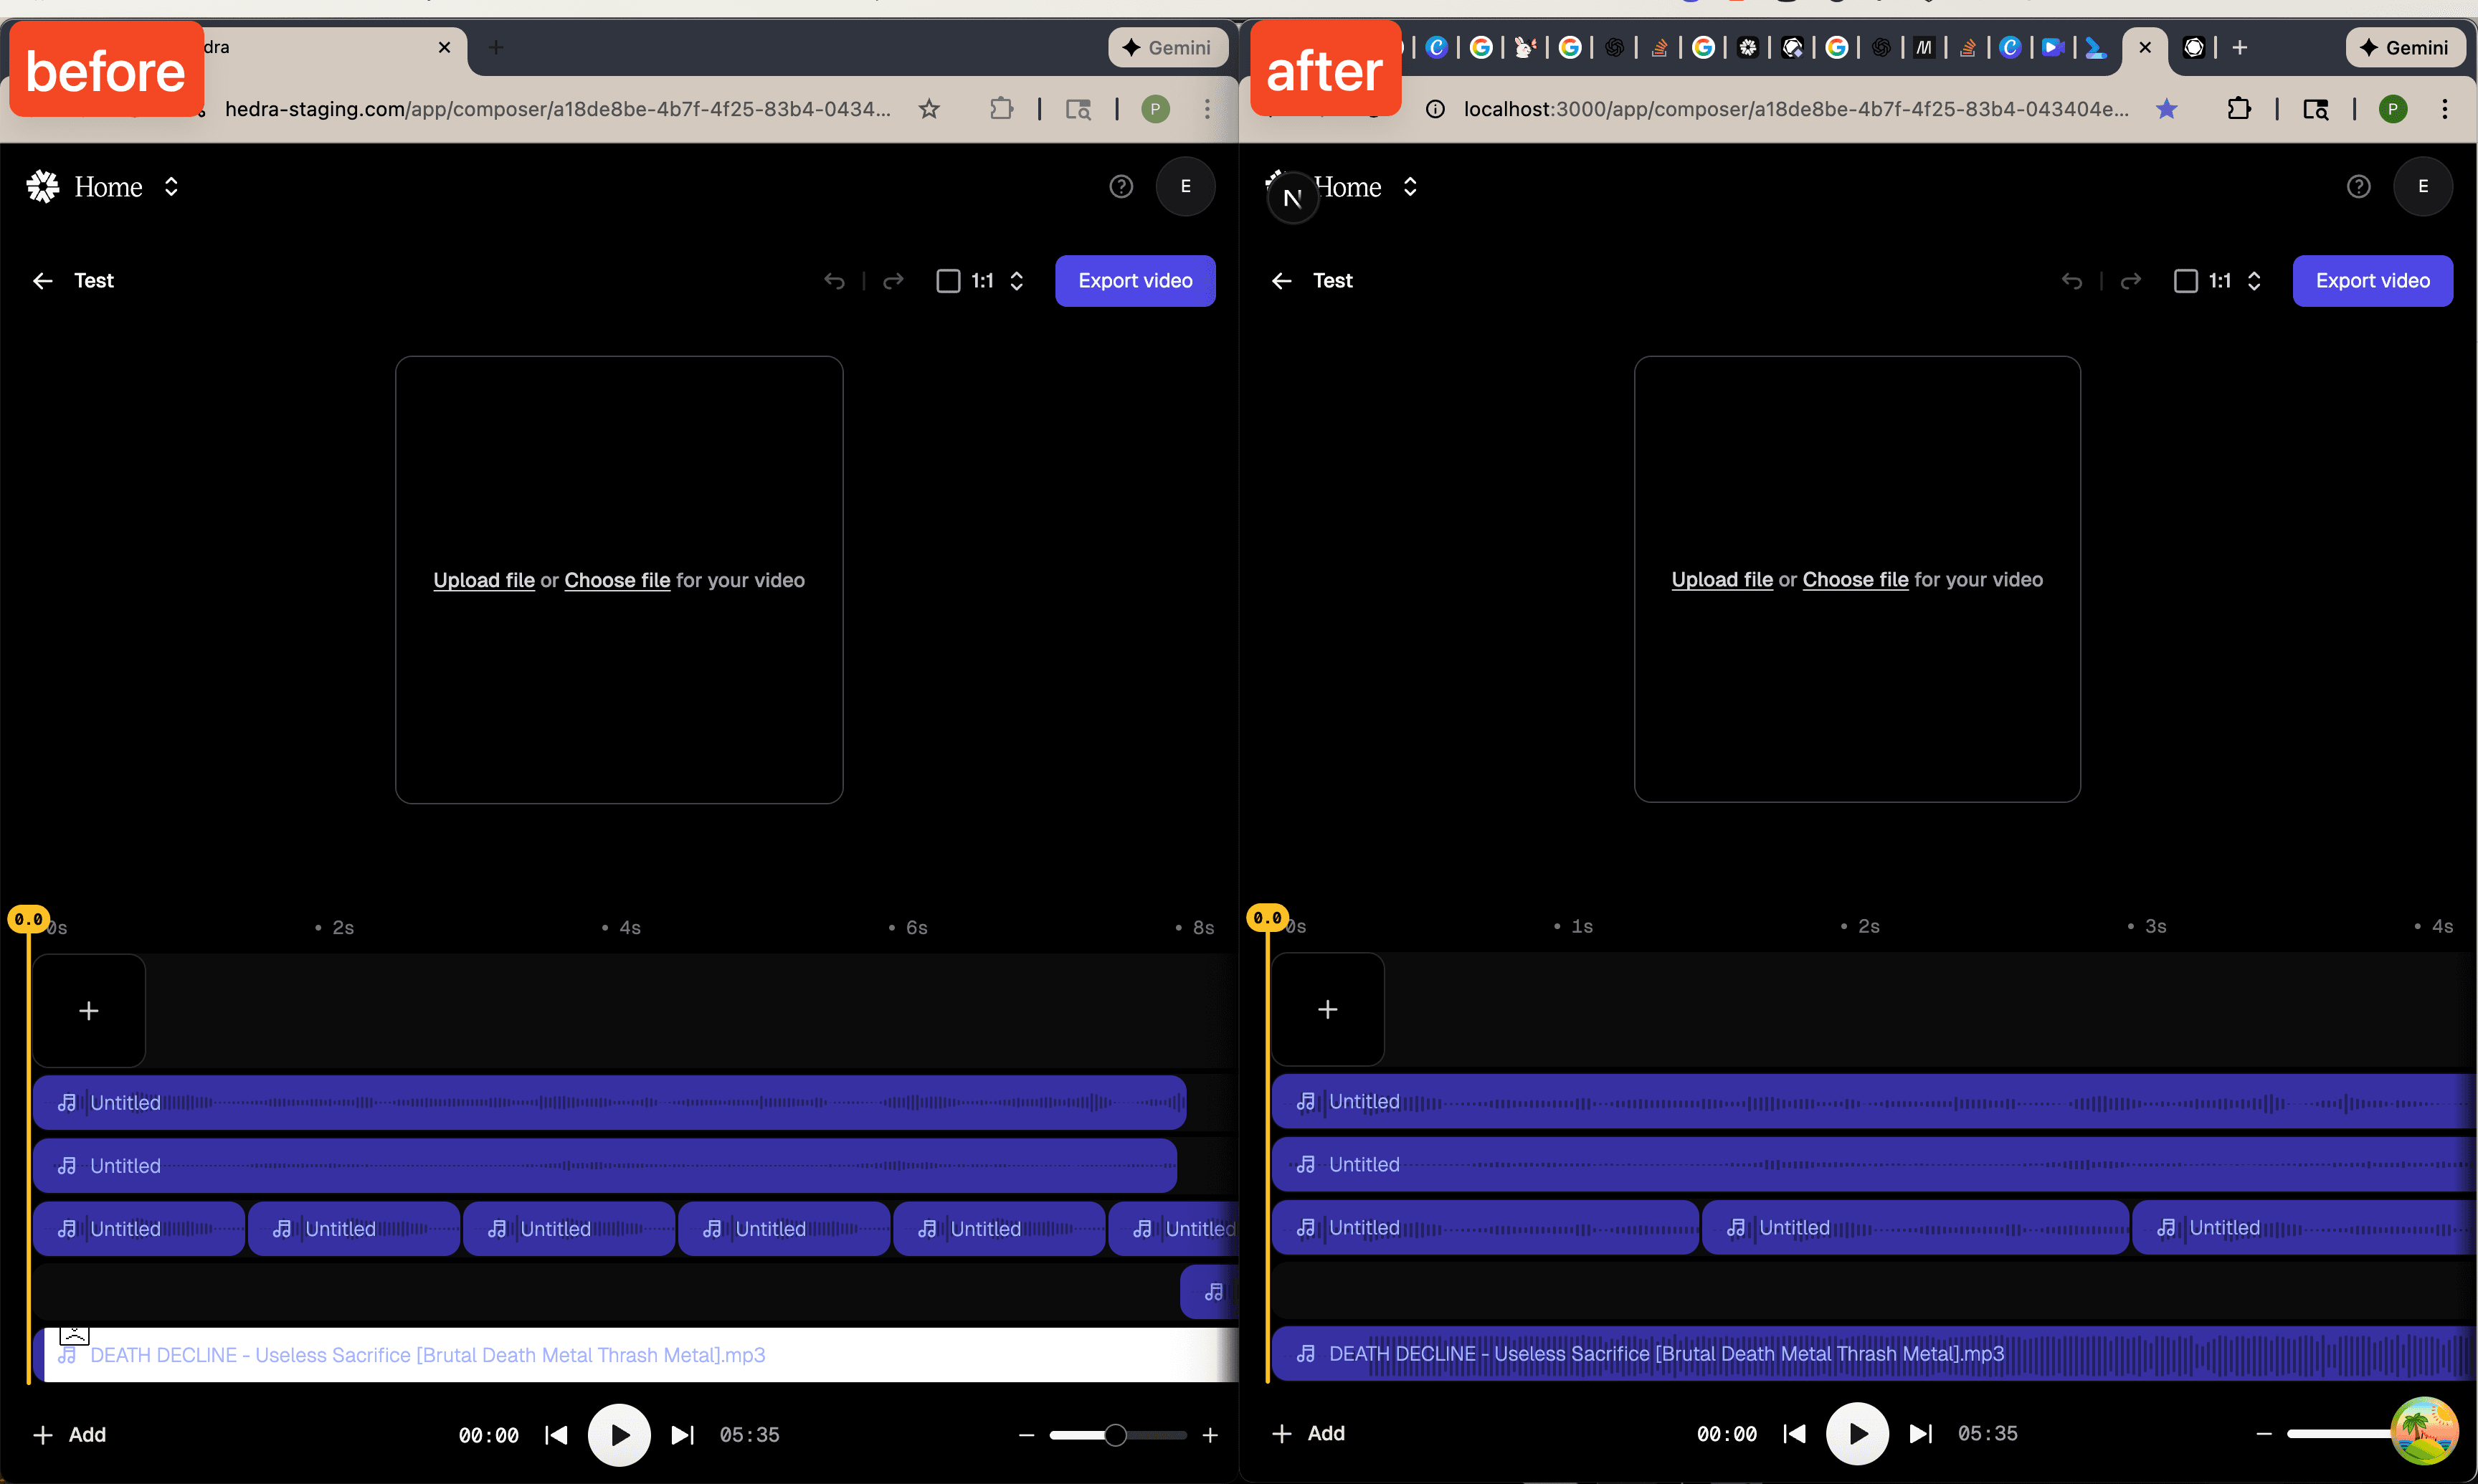Skip to end in after window player

(x=1921, y=1434)
